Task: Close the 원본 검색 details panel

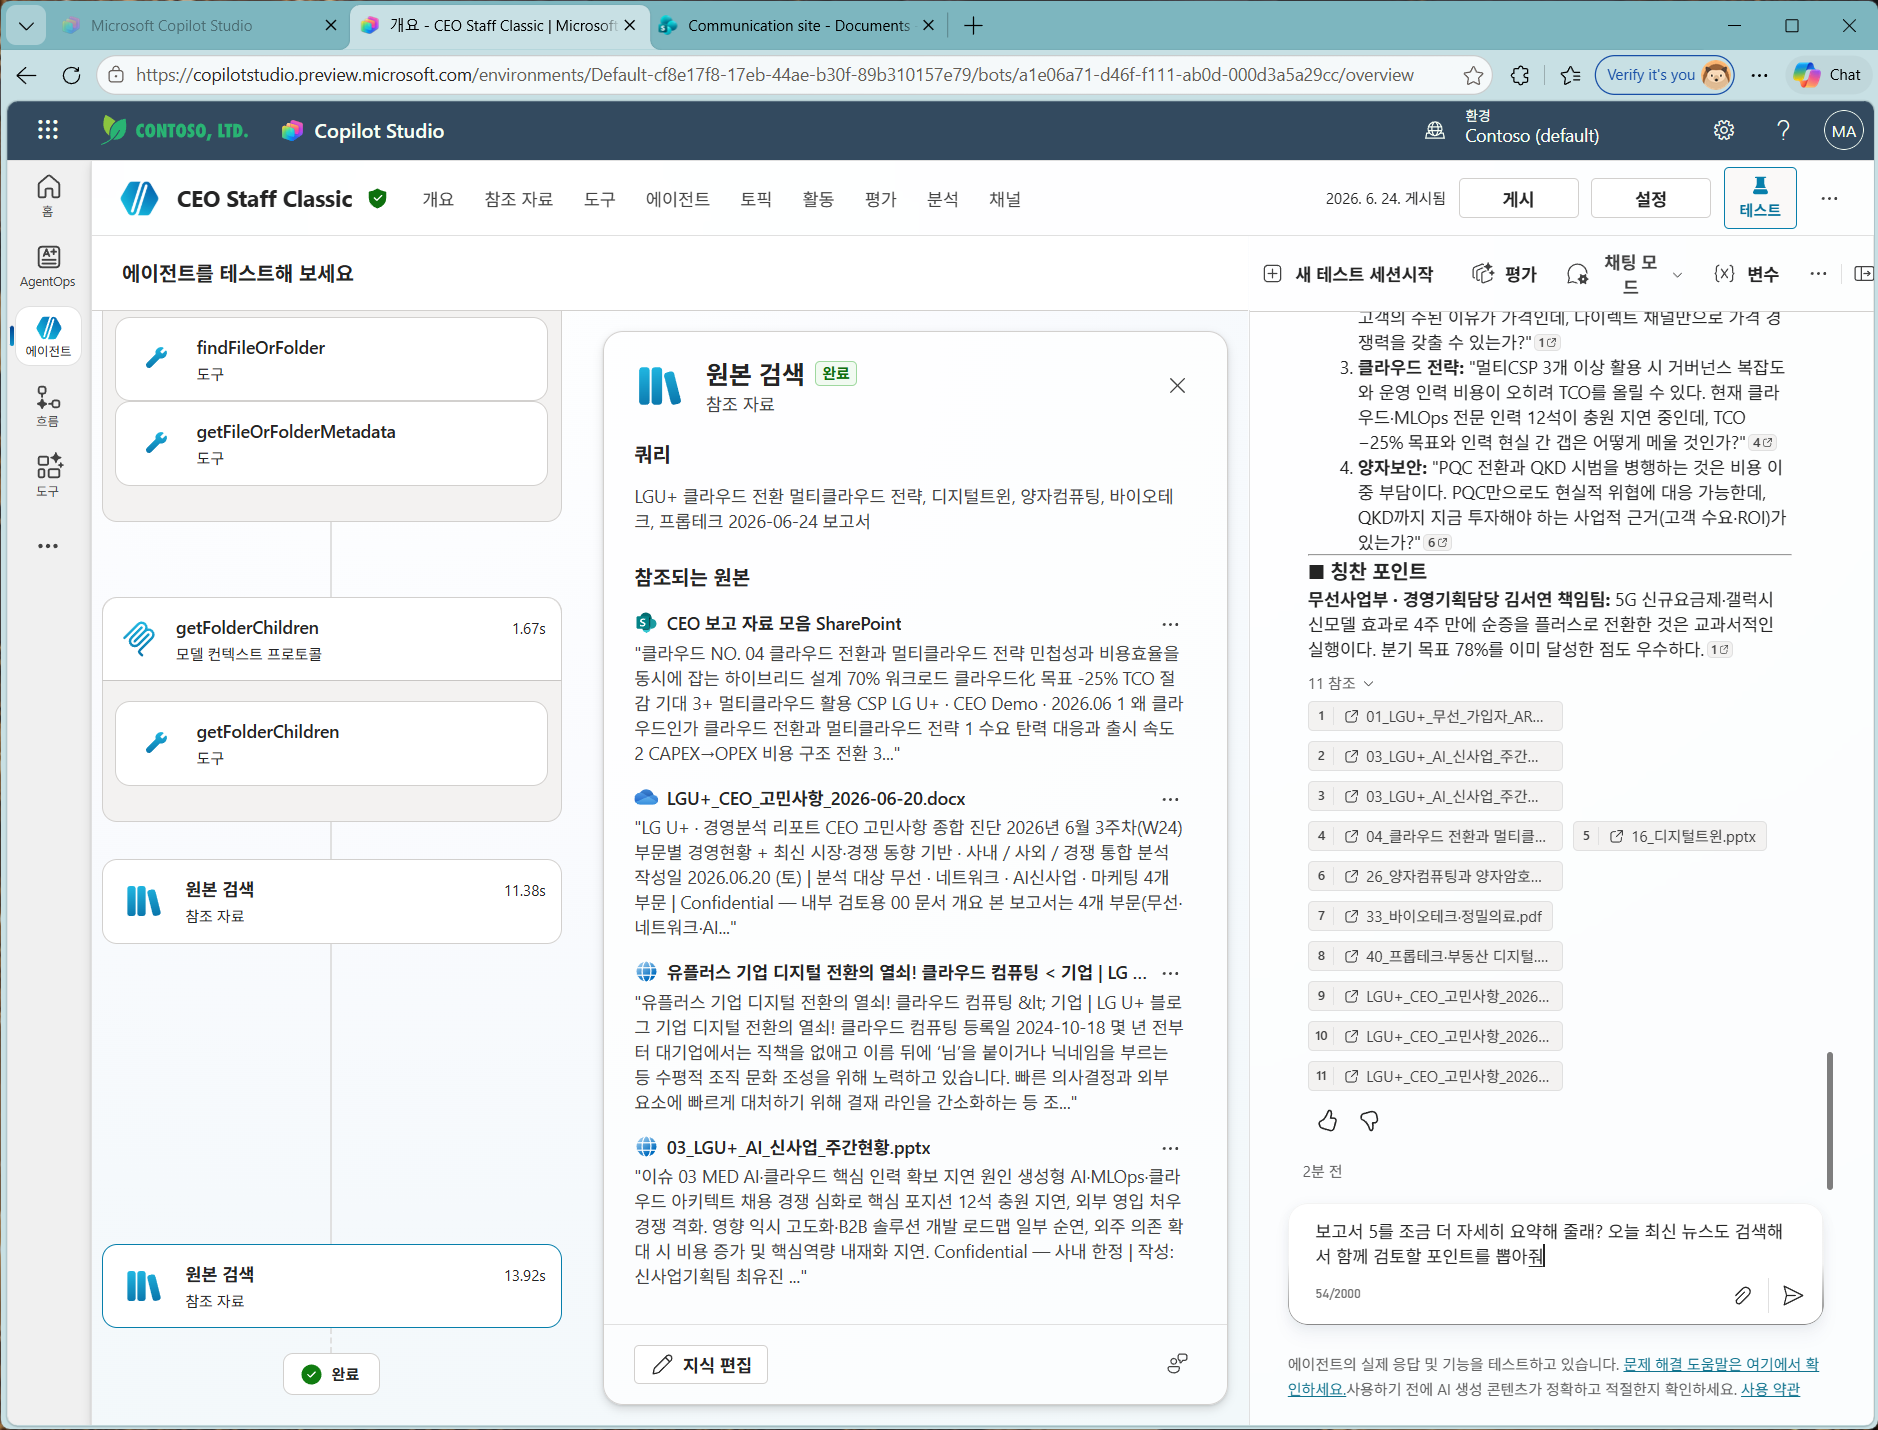Action: click(1177, 386)
